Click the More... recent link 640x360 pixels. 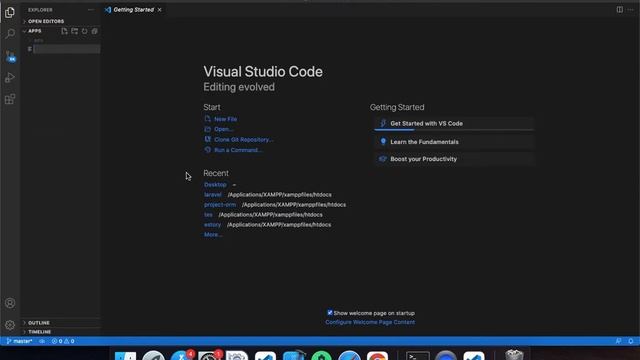[x=213, y=235]
